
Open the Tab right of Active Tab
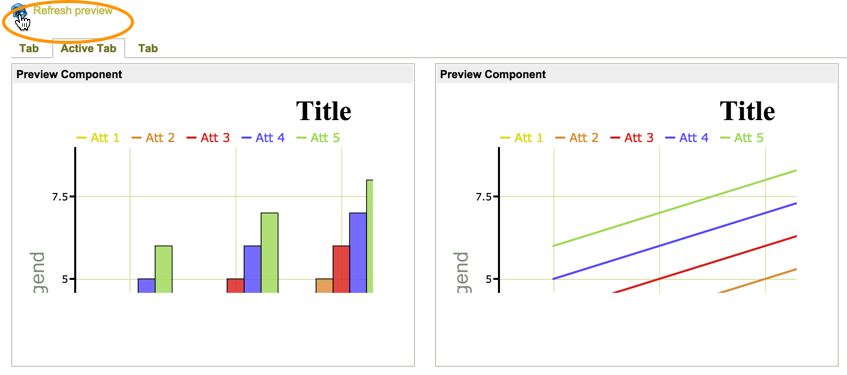148,48
